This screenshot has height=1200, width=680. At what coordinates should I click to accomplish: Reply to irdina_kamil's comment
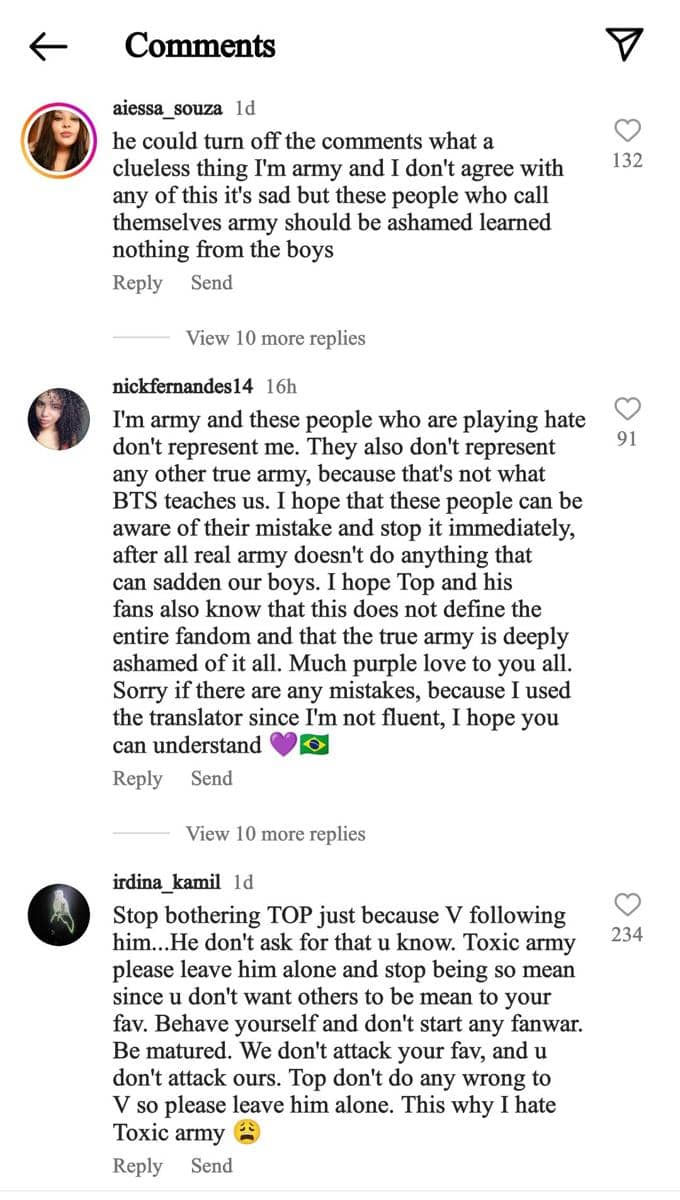coord(138,1166)
